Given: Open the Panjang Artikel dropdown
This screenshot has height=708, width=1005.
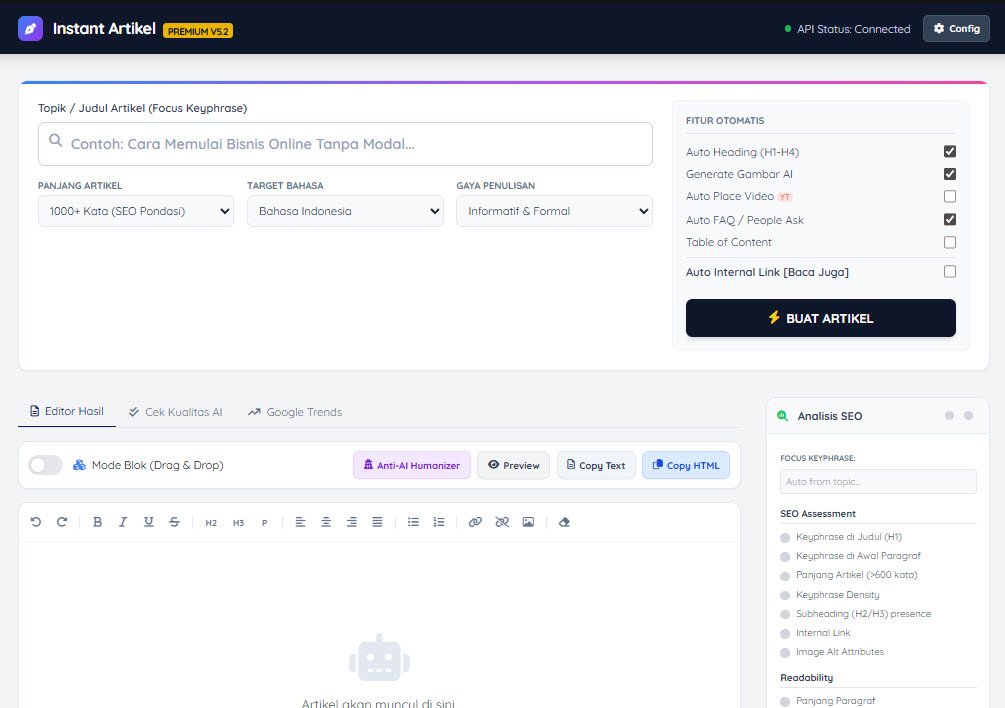Looking at the screenshot, I should [x=136, y=211].
